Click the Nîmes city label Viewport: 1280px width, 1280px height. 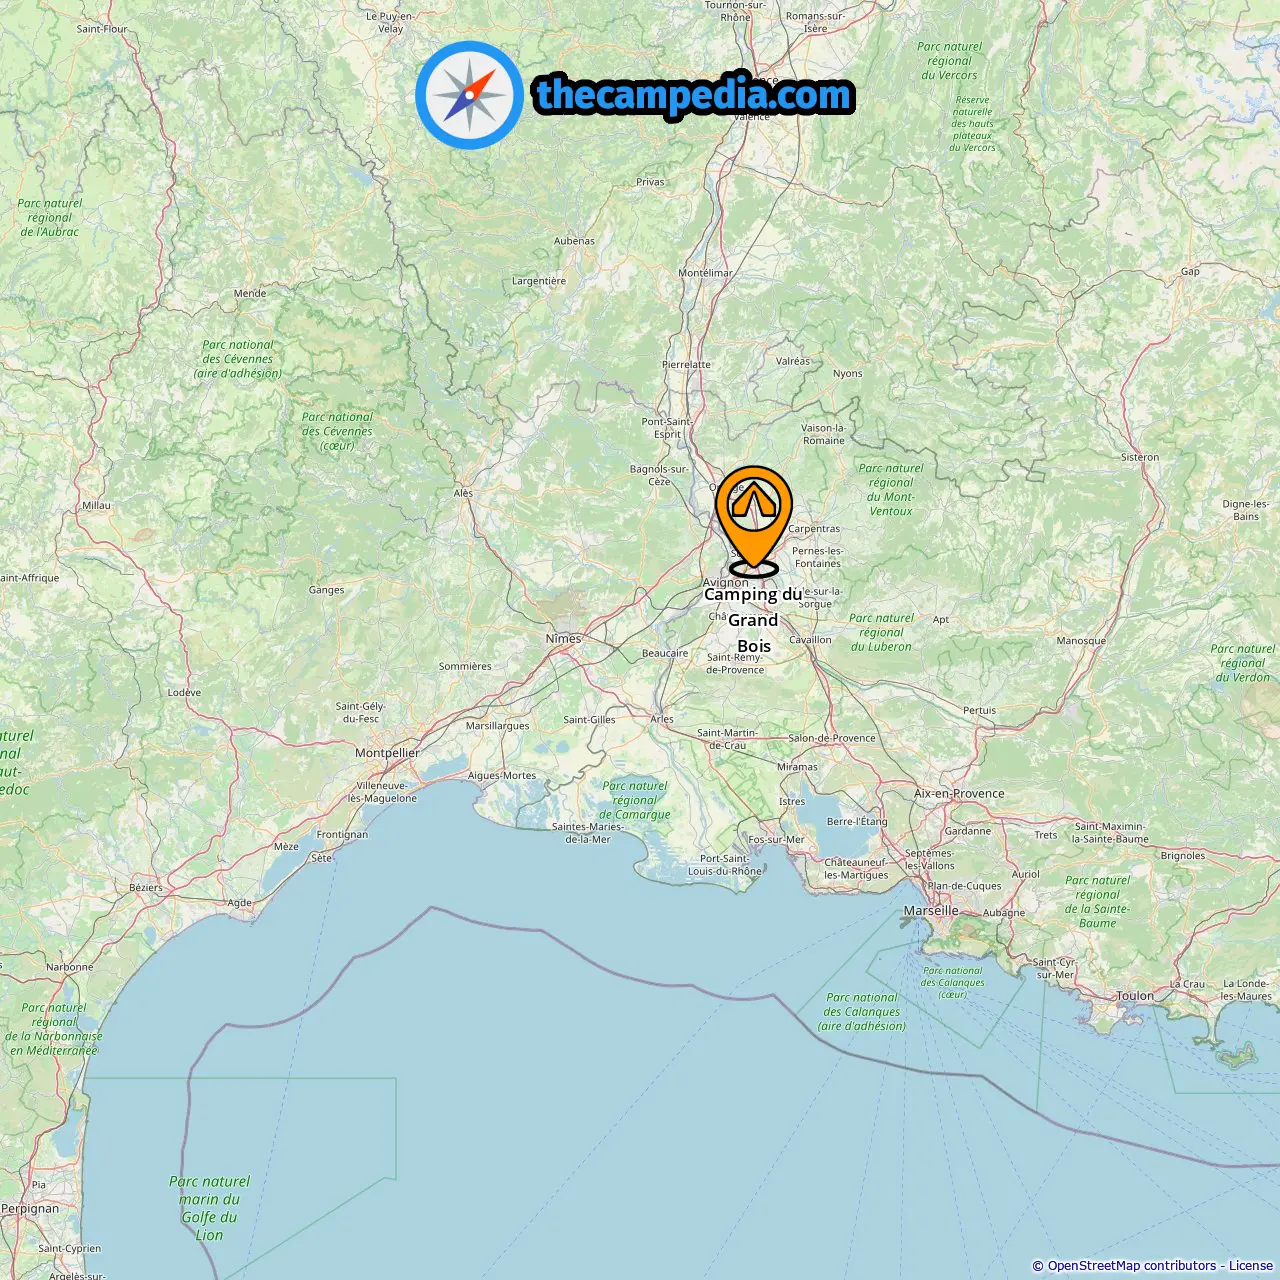[x=563, y=638]
